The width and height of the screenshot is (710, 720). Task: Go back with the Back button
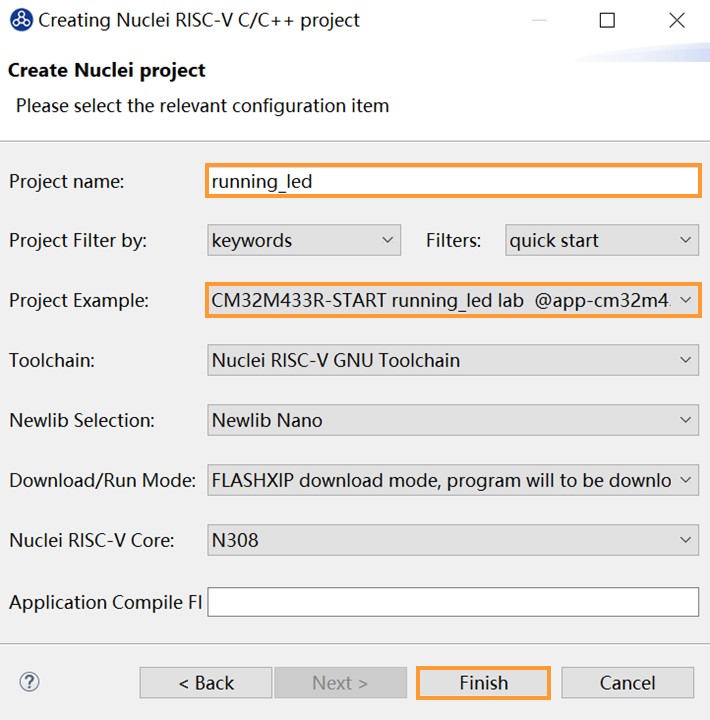click(x=206, y=683)
